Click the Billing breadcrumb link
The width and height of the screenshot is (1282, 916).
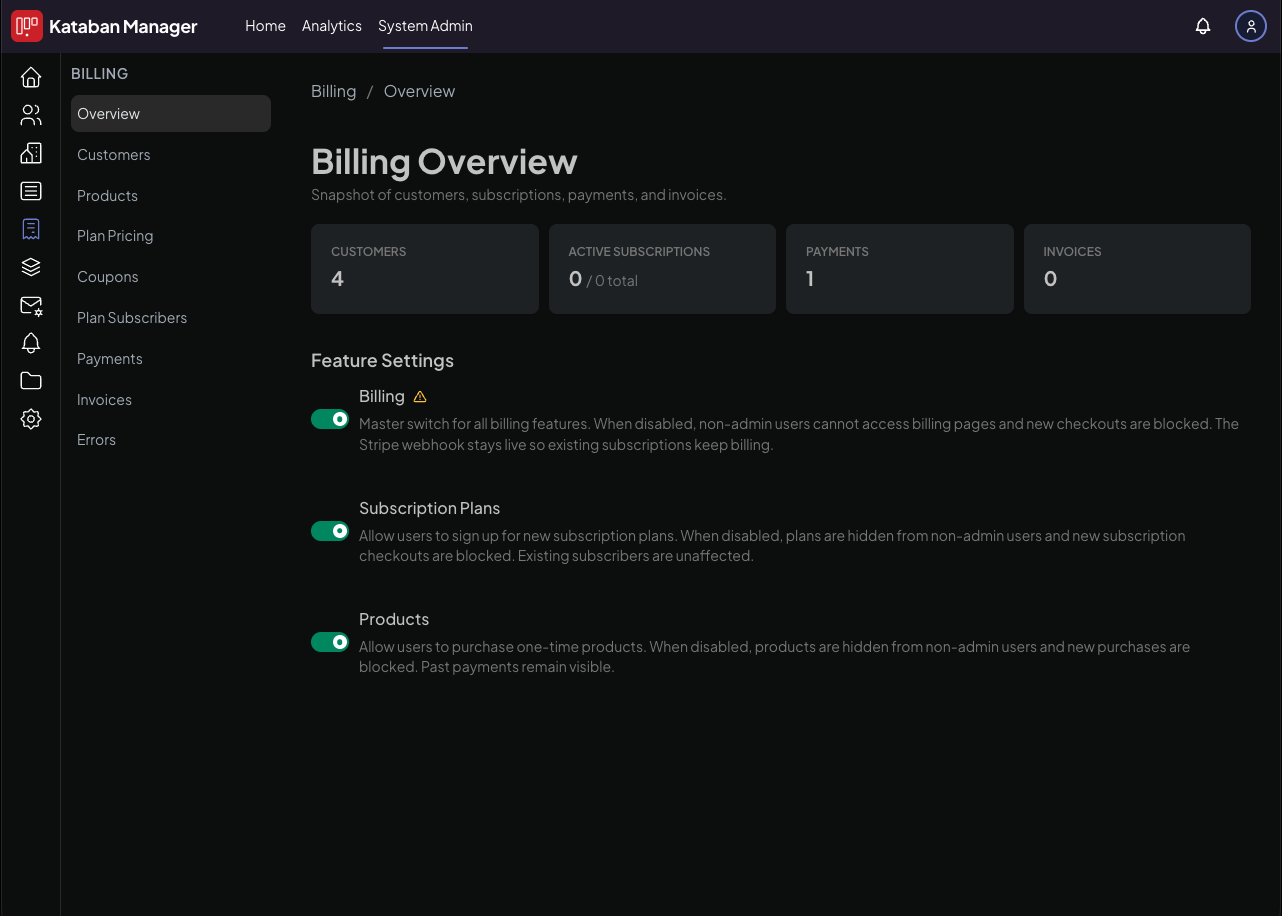333,91
